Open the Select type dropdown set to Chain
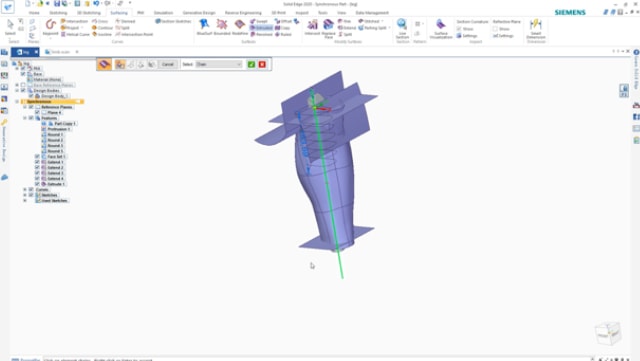The image size is (640, 361). (219, 65)
